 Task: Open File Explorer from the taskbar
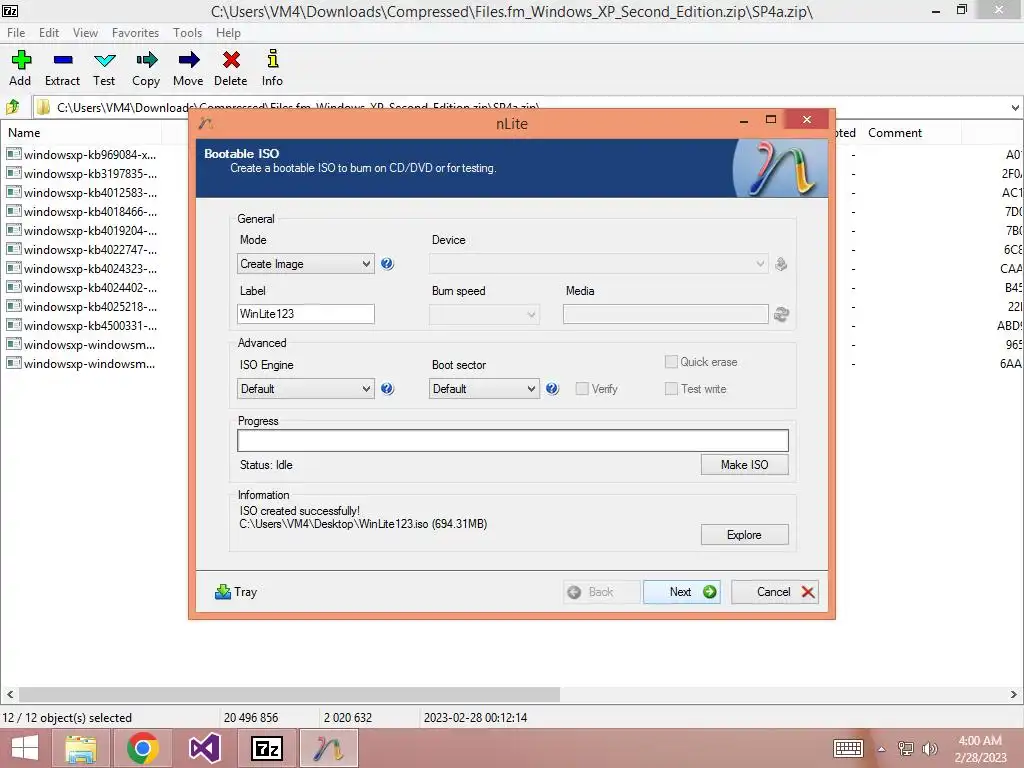(x=81, y=748)
